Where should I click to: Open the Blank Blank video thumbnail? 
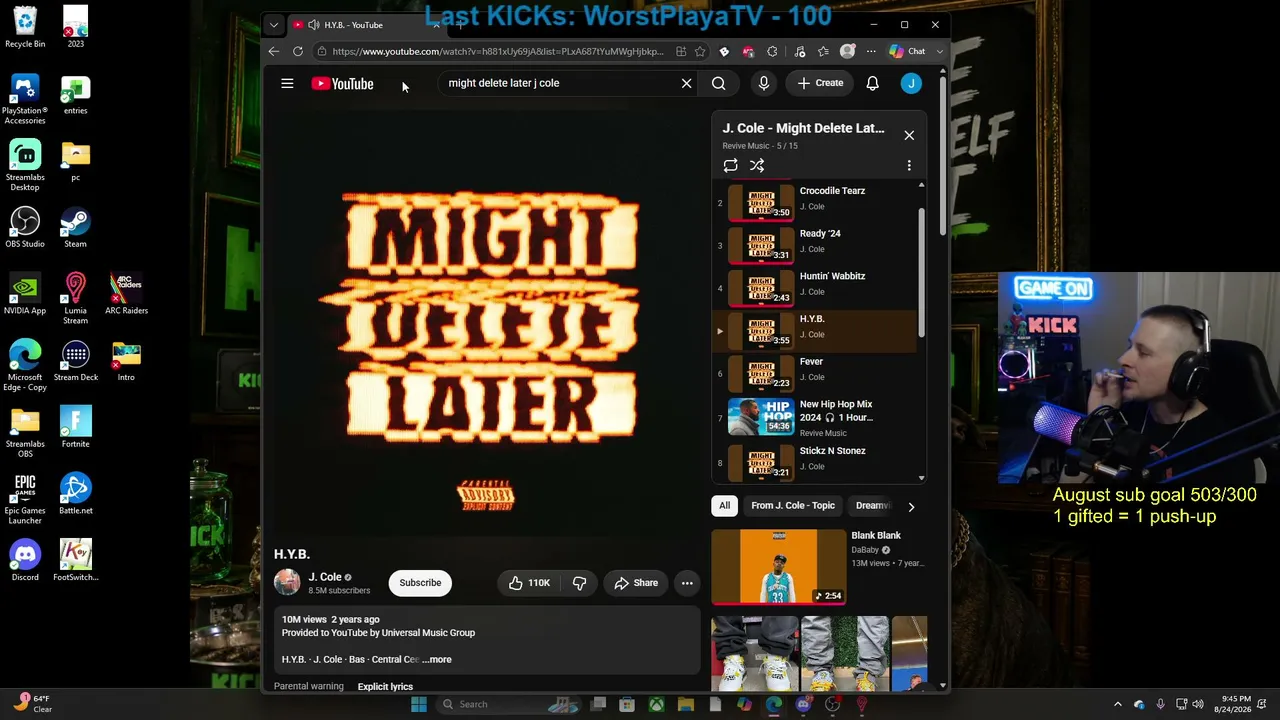pyautogui.click(x=779, y=567)
